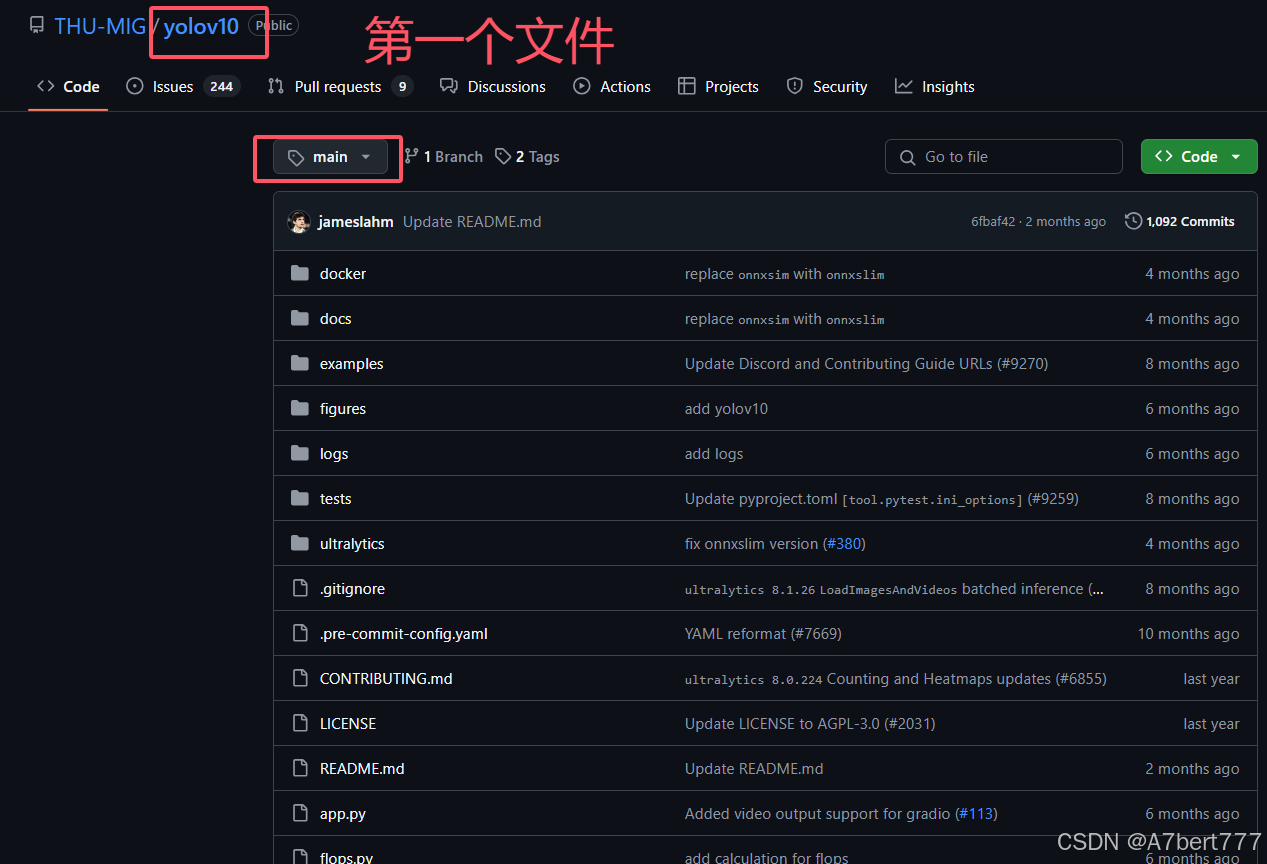Open commit hash 6fbaf42
This screenshot has width=1267, height=864.
click(x=992, y=222)
